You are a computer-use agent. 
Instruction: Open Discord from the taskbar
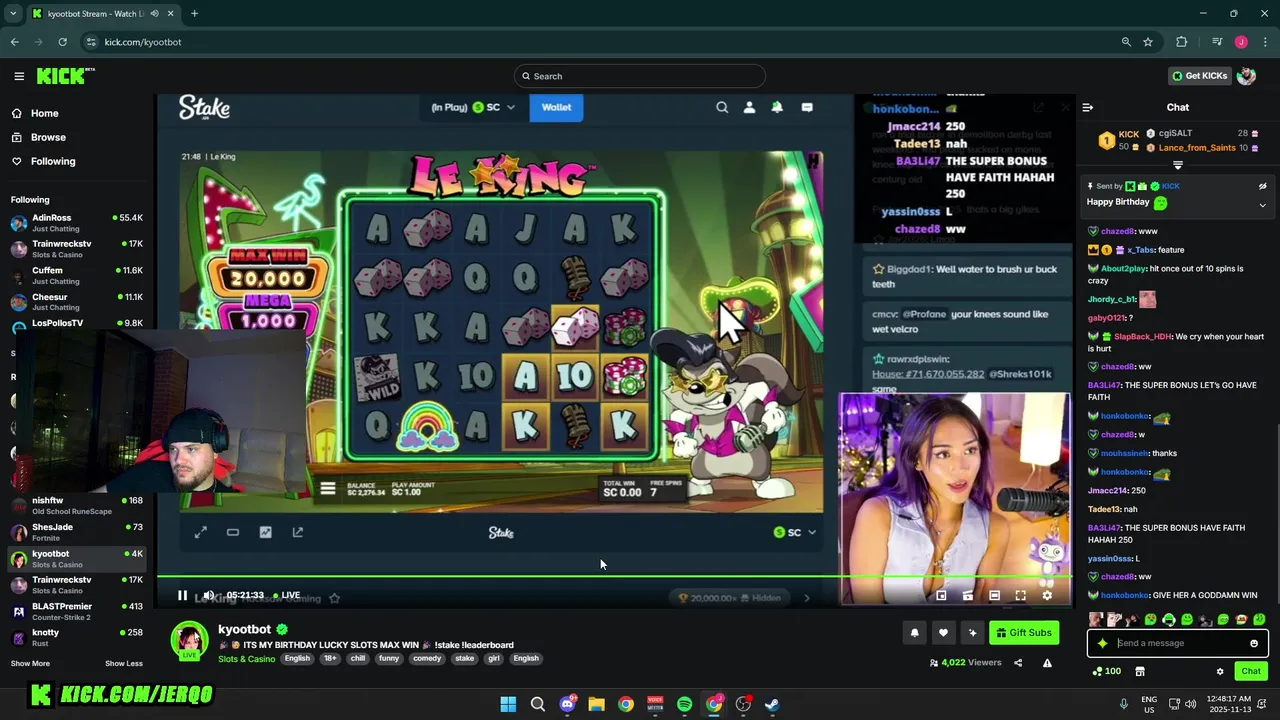tap(567, 704)
